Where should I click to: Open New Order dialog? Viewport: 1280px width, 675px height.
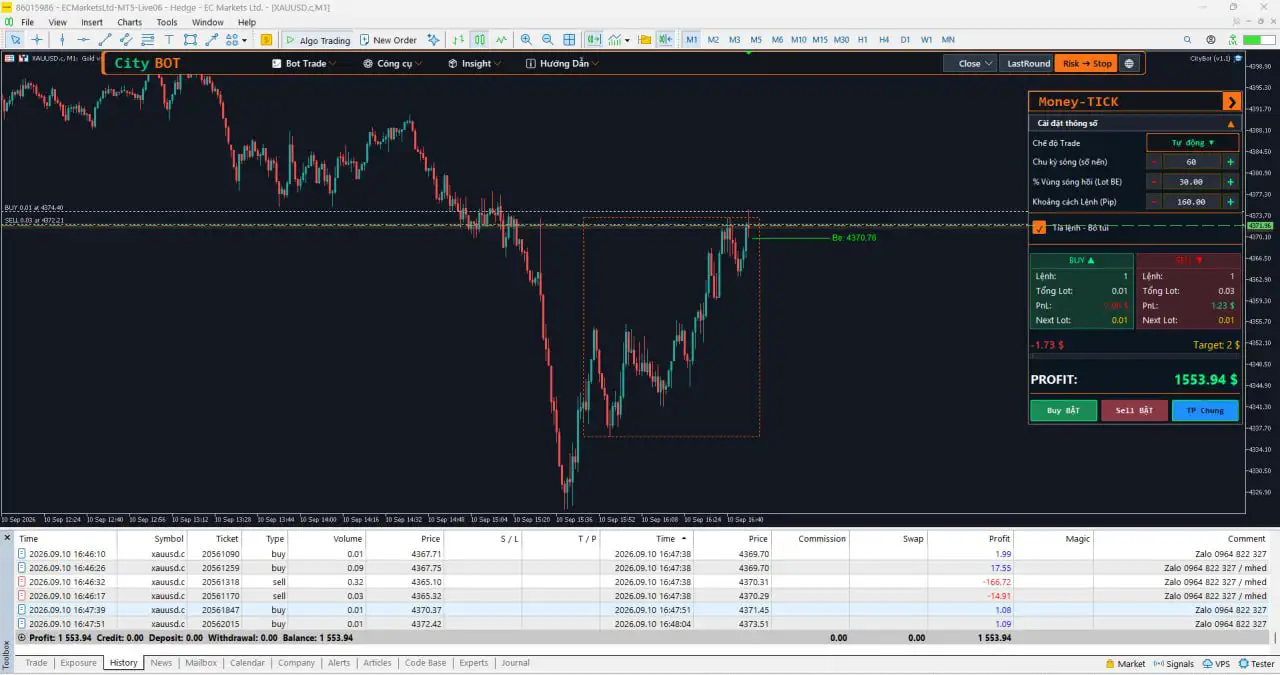pos(387,40)
